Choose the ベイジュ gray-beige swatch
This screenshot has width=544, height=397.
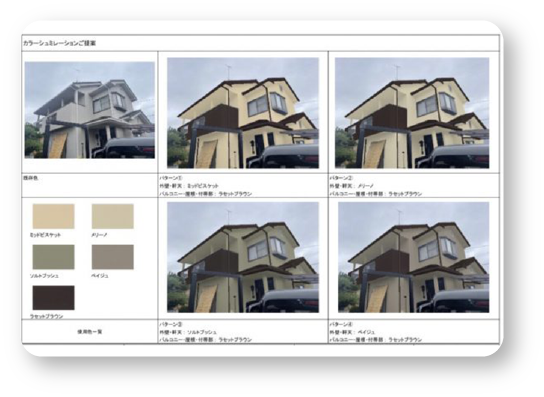pyautogui.click(x=112, y=257)
